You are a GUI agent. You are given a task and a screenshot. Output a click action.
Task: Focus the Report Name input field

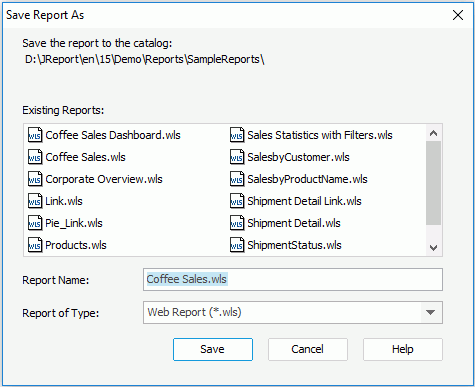[x=293, y=279]
